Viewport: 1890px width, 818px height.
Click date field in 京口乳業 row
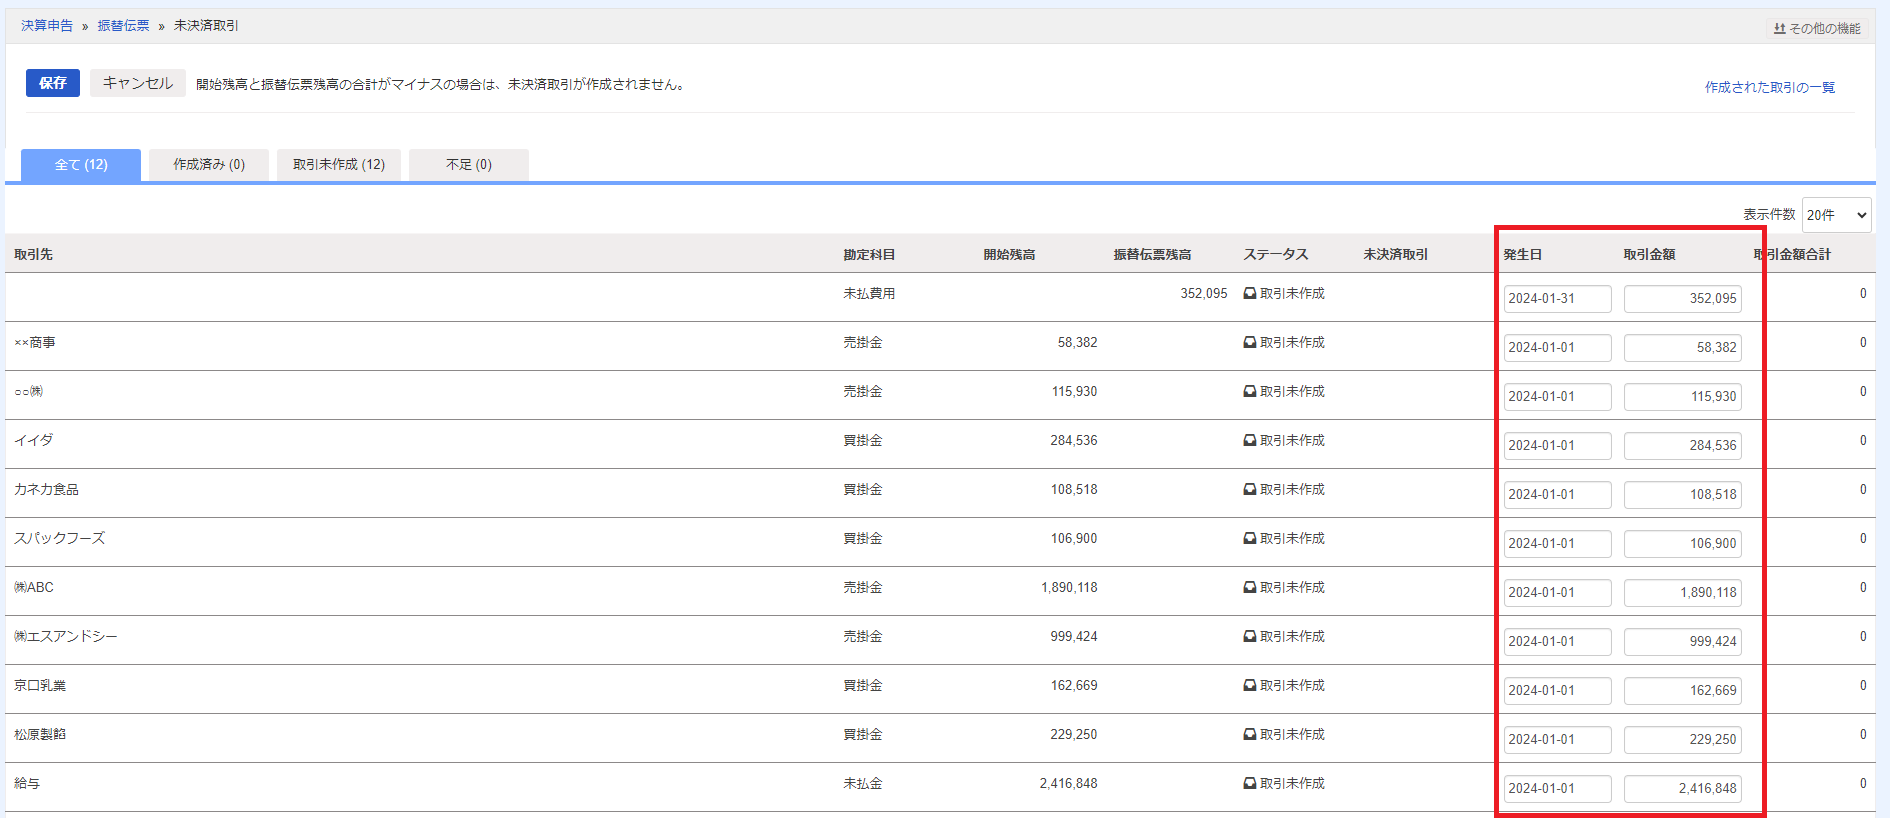click(x=1558, y=691)
